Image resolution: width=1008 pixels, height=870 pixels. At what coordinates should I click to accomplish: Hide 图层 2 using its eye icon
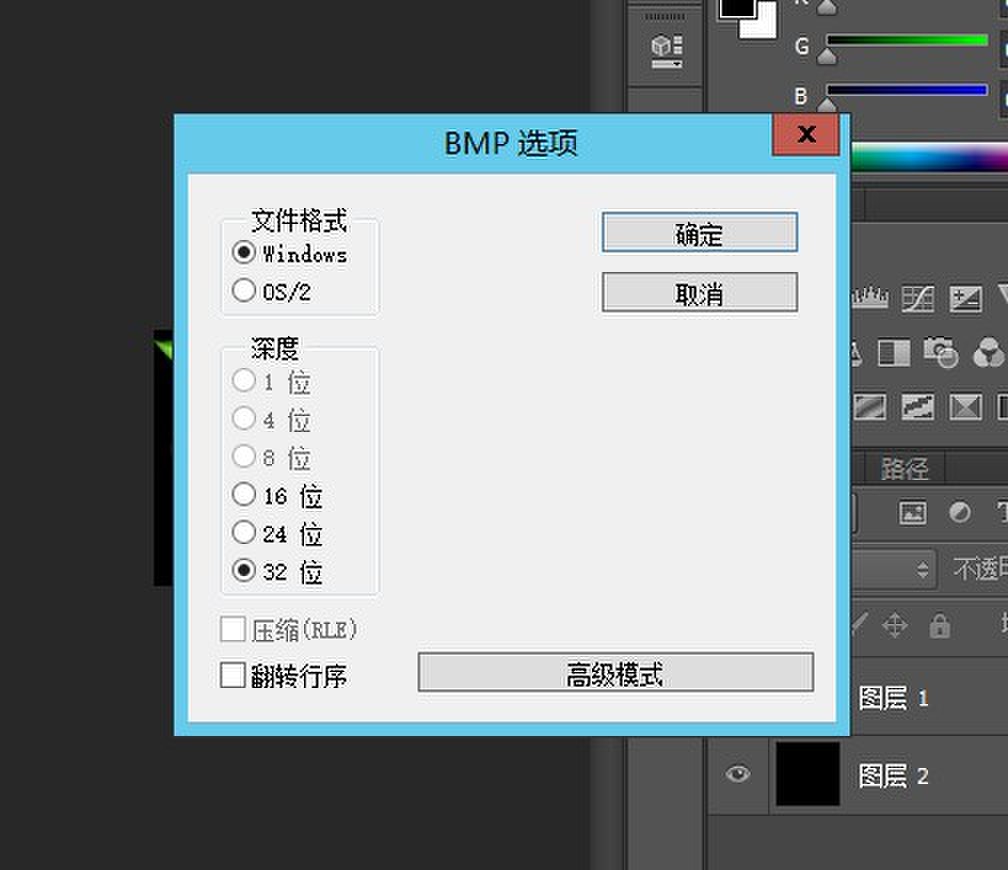tap(738, 775)
